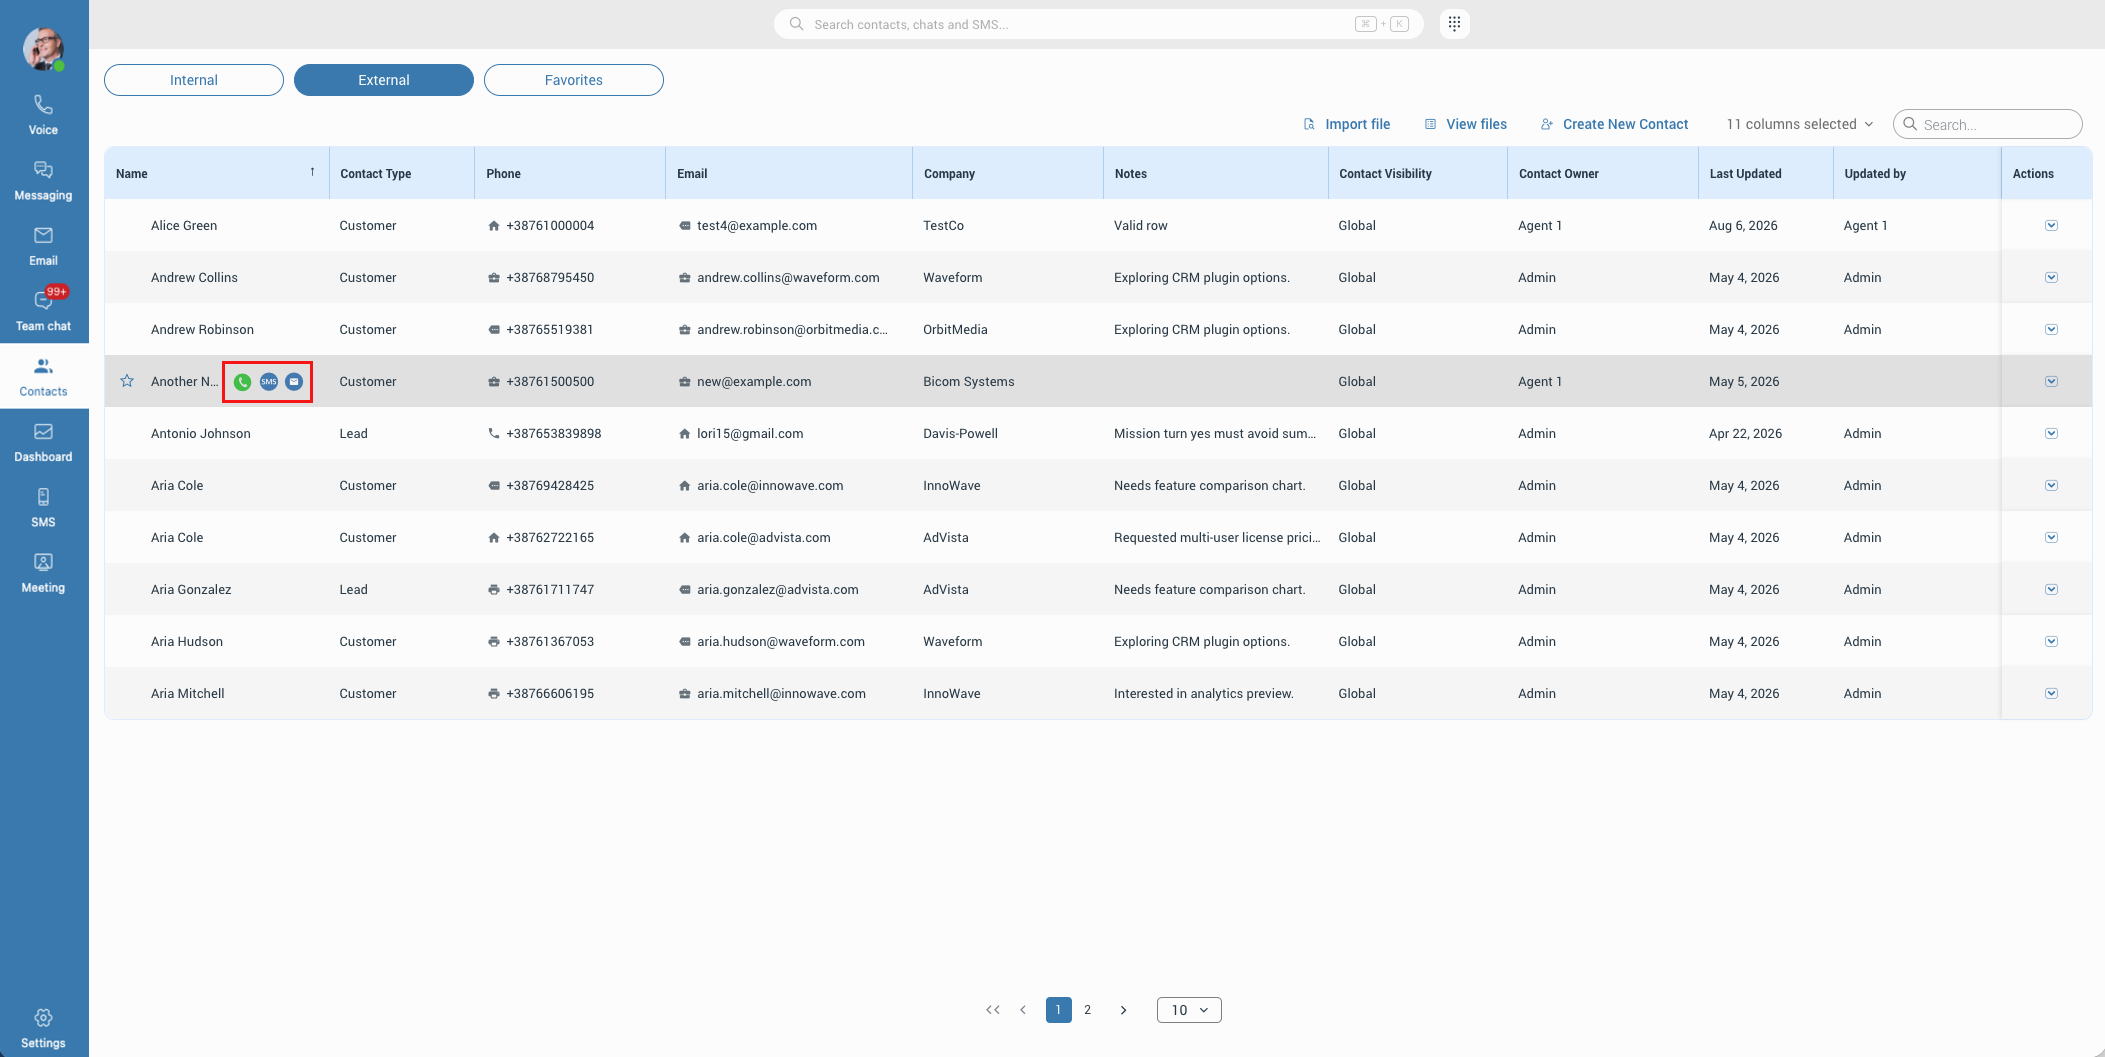The image size is (2105, 1057).
Task: Open the Meeting sidebar item
Action: pyautogui.click(x=43, y=573)
